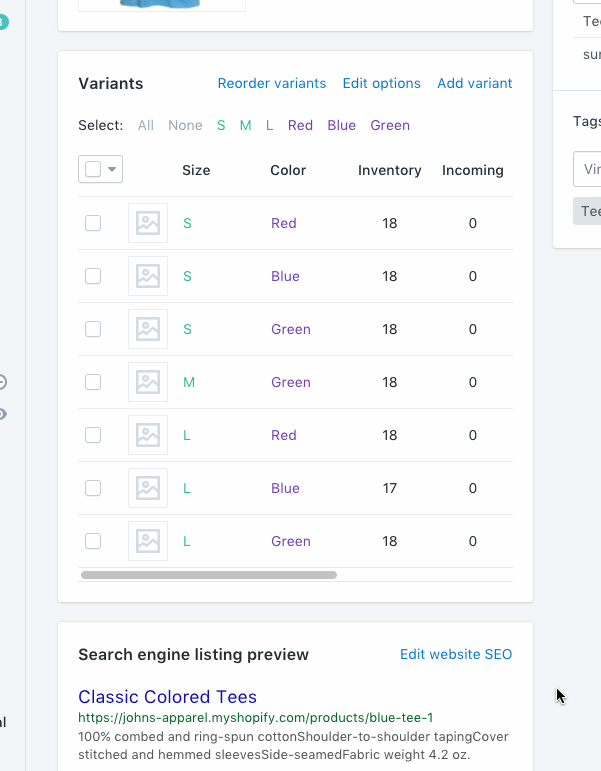
Task: Click the horizontal scrollbar under variants table
Action: click(209, 575)
